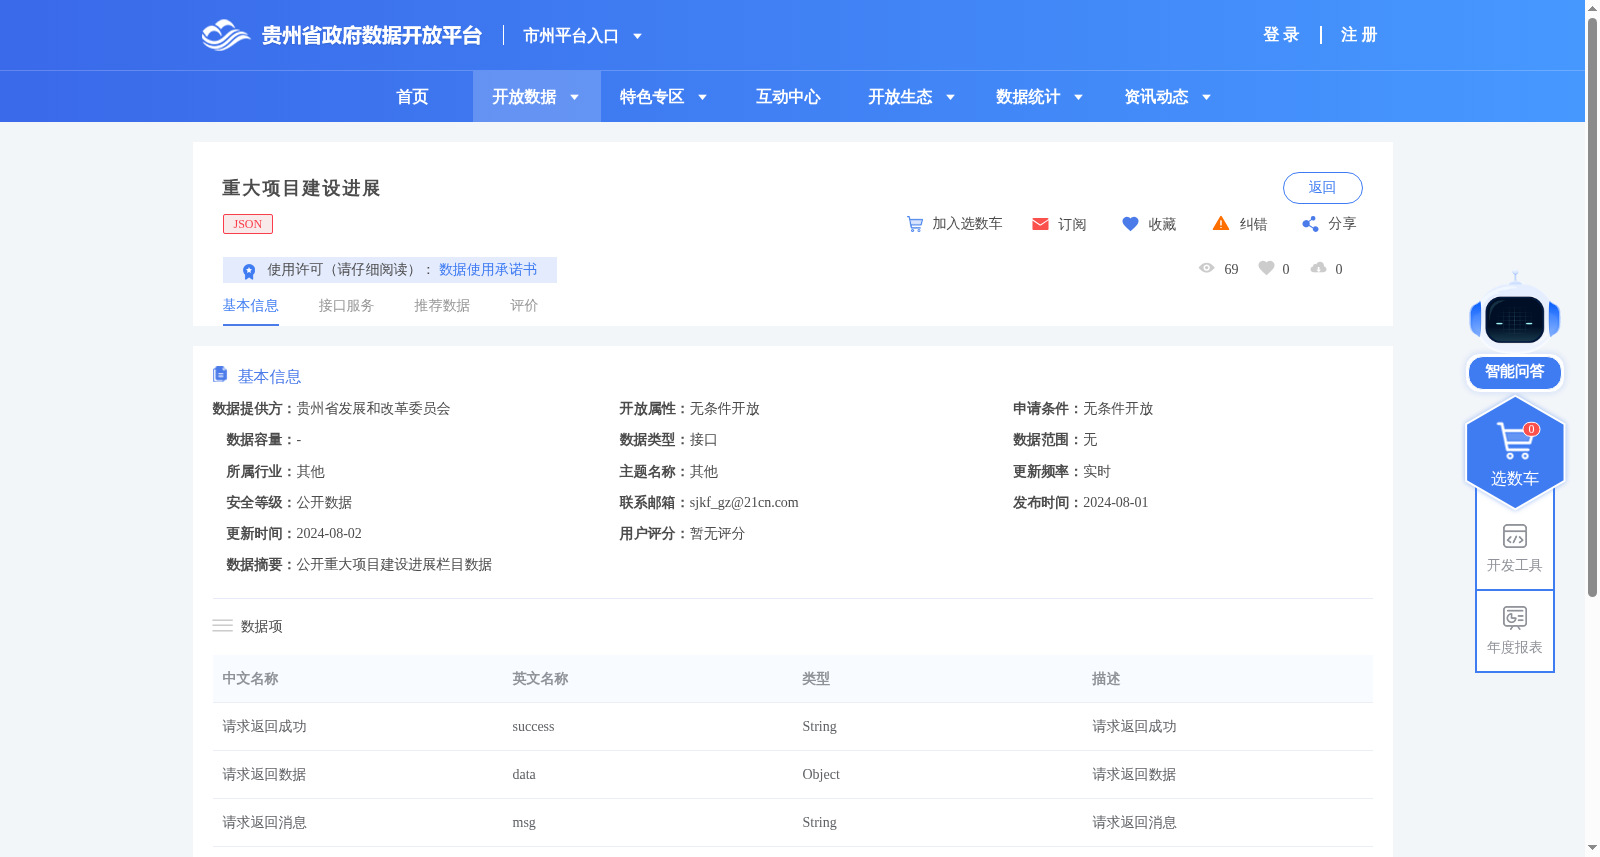
Task: Click the scrollbar up arrow
Action: pyautogui.click(x=1592, y=7)
